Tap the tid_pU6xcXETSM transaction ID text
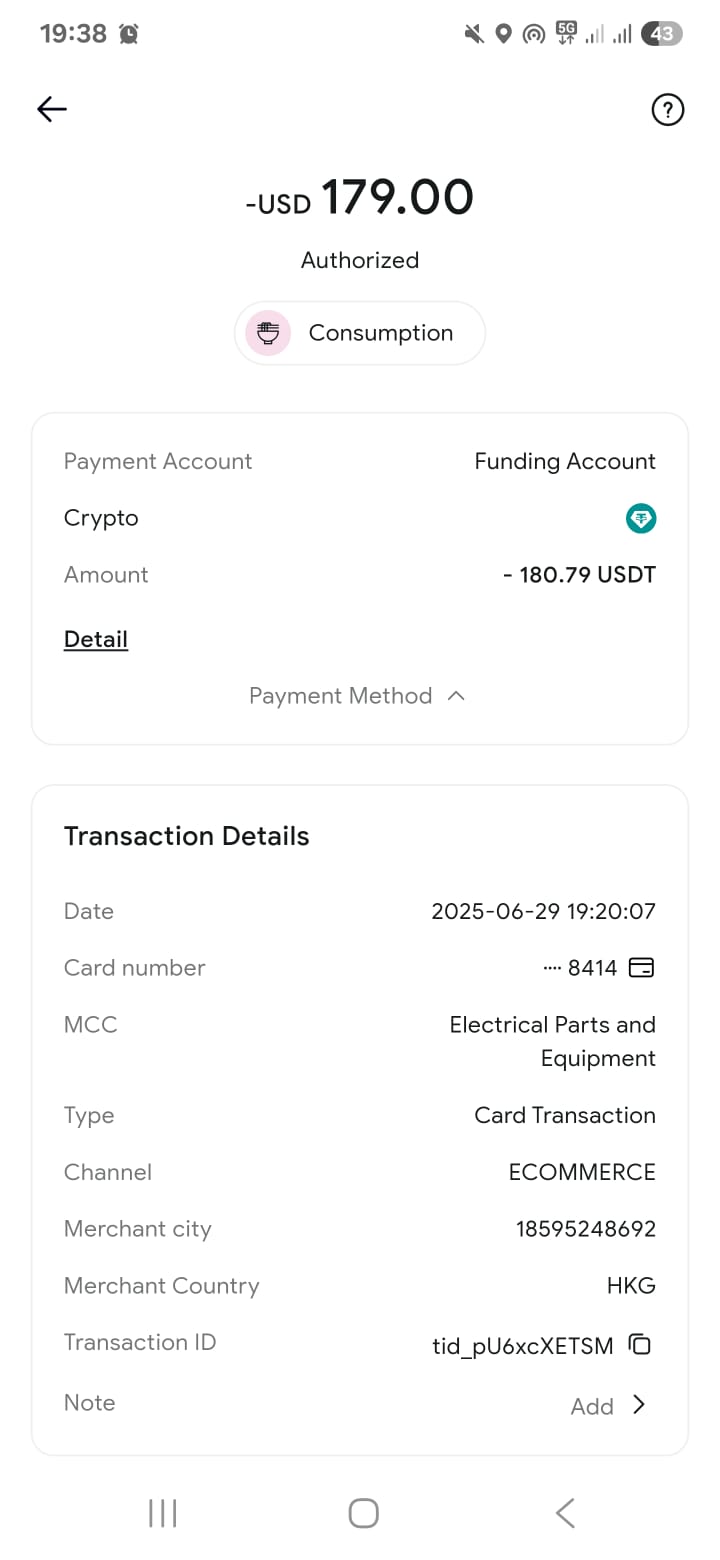The width and height of the screenshot is (720, 1560). coord(522,1346)
